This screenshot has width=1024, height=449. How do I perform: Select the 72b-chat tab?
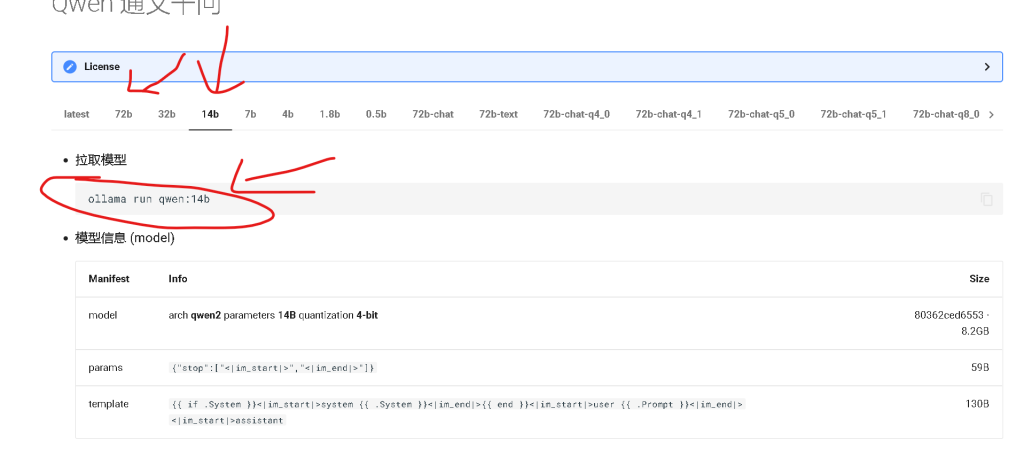click(x=433, y=114)
